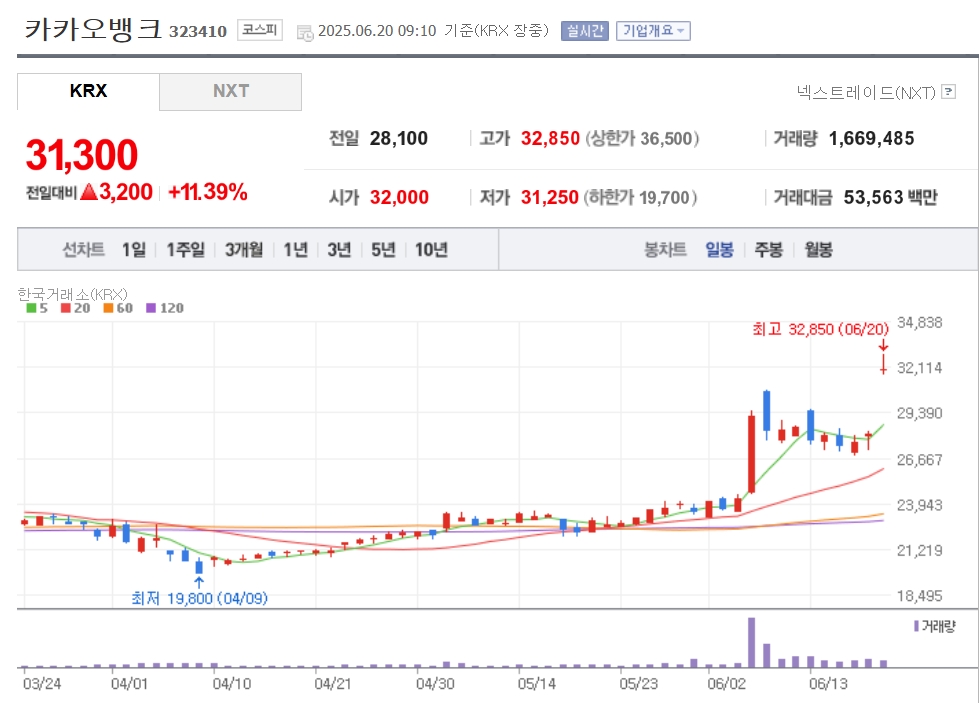Click the 코스피 market badge
979x703 pixels.
[260, 30]
